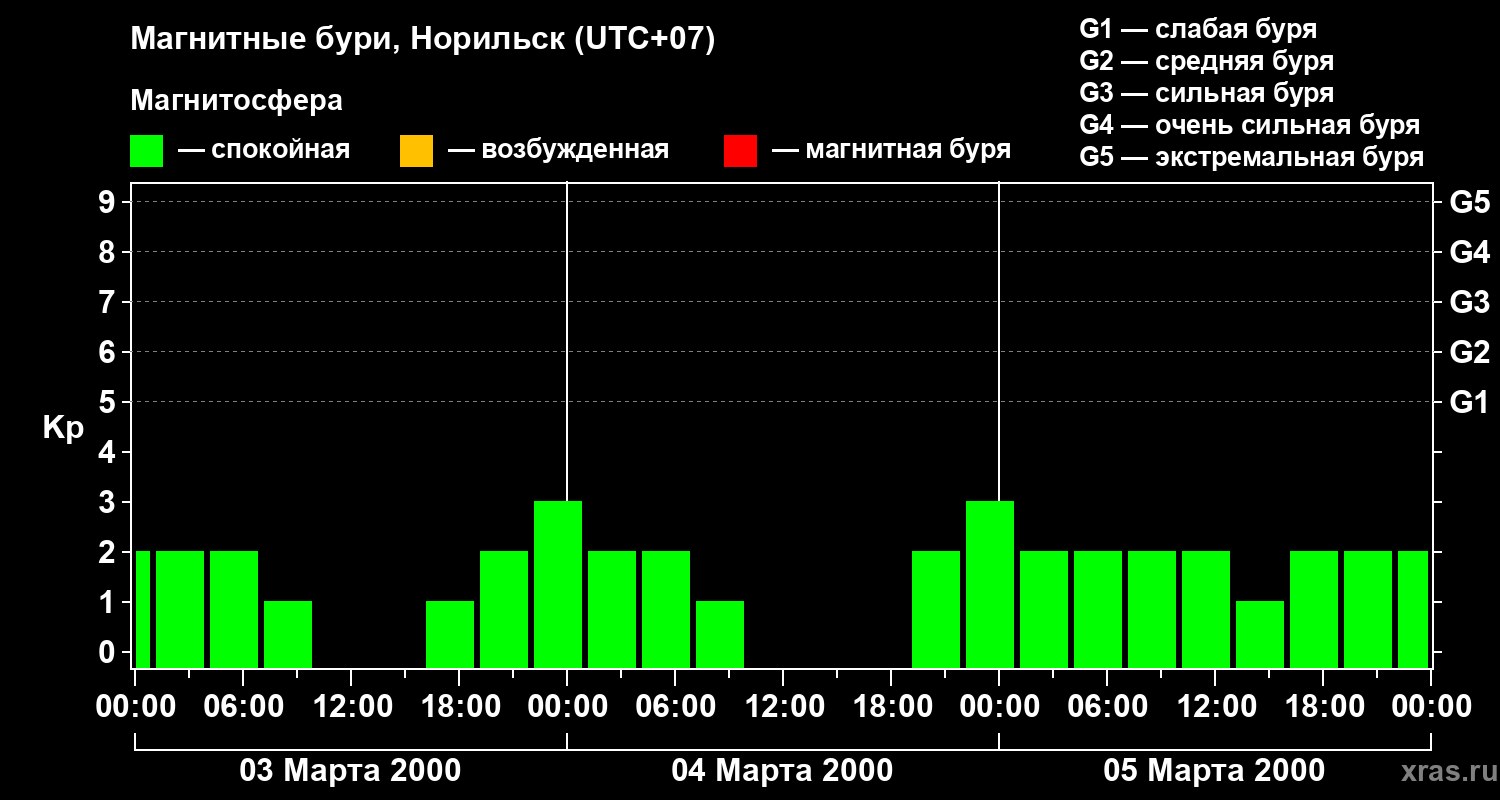1500x800 pixels.
Task: Select the 'Магнитосфера' legend heading
Action: pyautogui.click(x=236, y=101)
